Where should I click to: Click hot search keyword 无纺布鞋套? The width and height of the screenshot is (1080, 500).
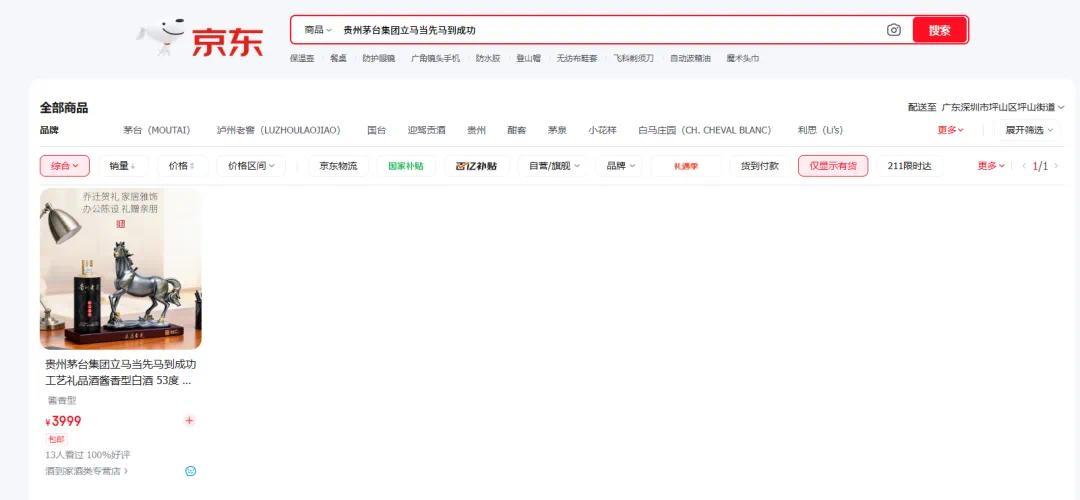point(577,59)
